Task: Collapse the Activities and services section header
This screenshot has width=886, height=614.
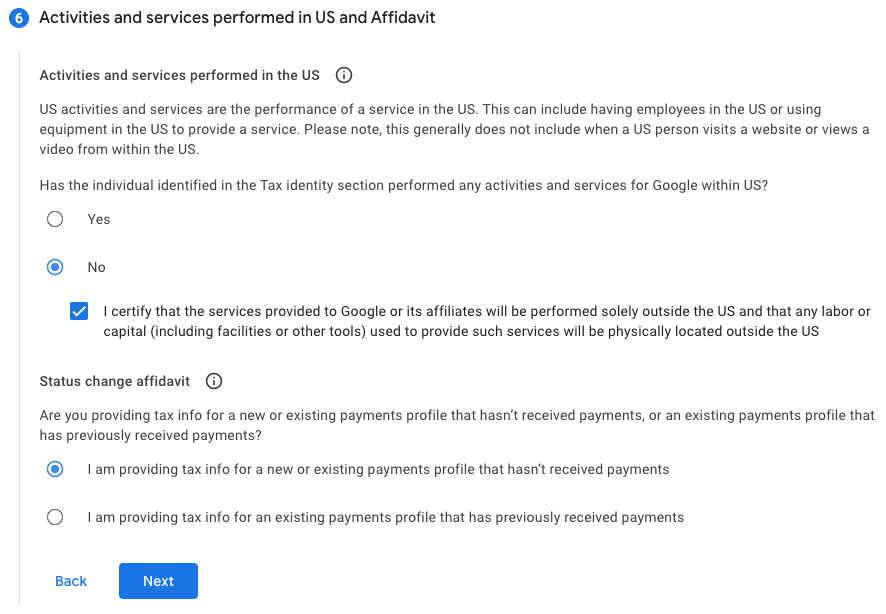Action: (x=237, y=18)
